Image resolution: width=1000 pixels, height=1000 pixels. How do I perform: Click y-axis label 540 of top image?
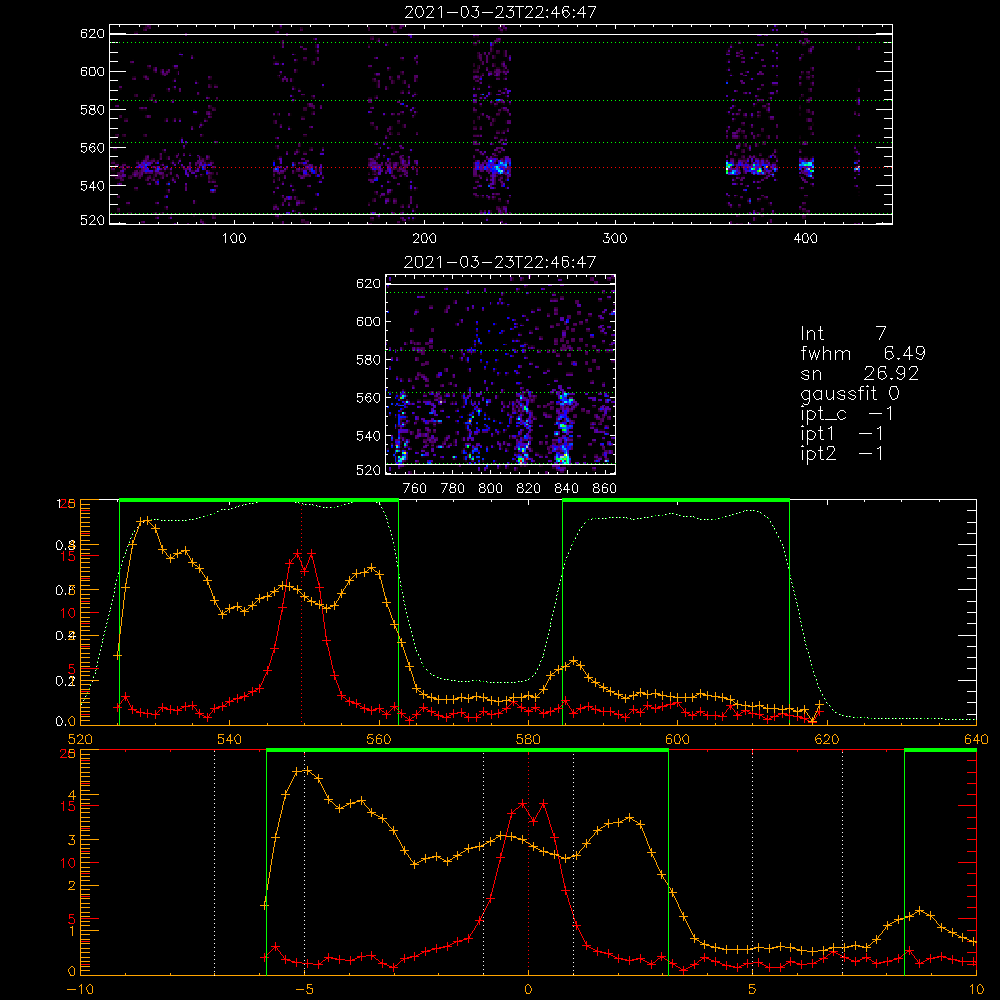click(x=92, y=186)
